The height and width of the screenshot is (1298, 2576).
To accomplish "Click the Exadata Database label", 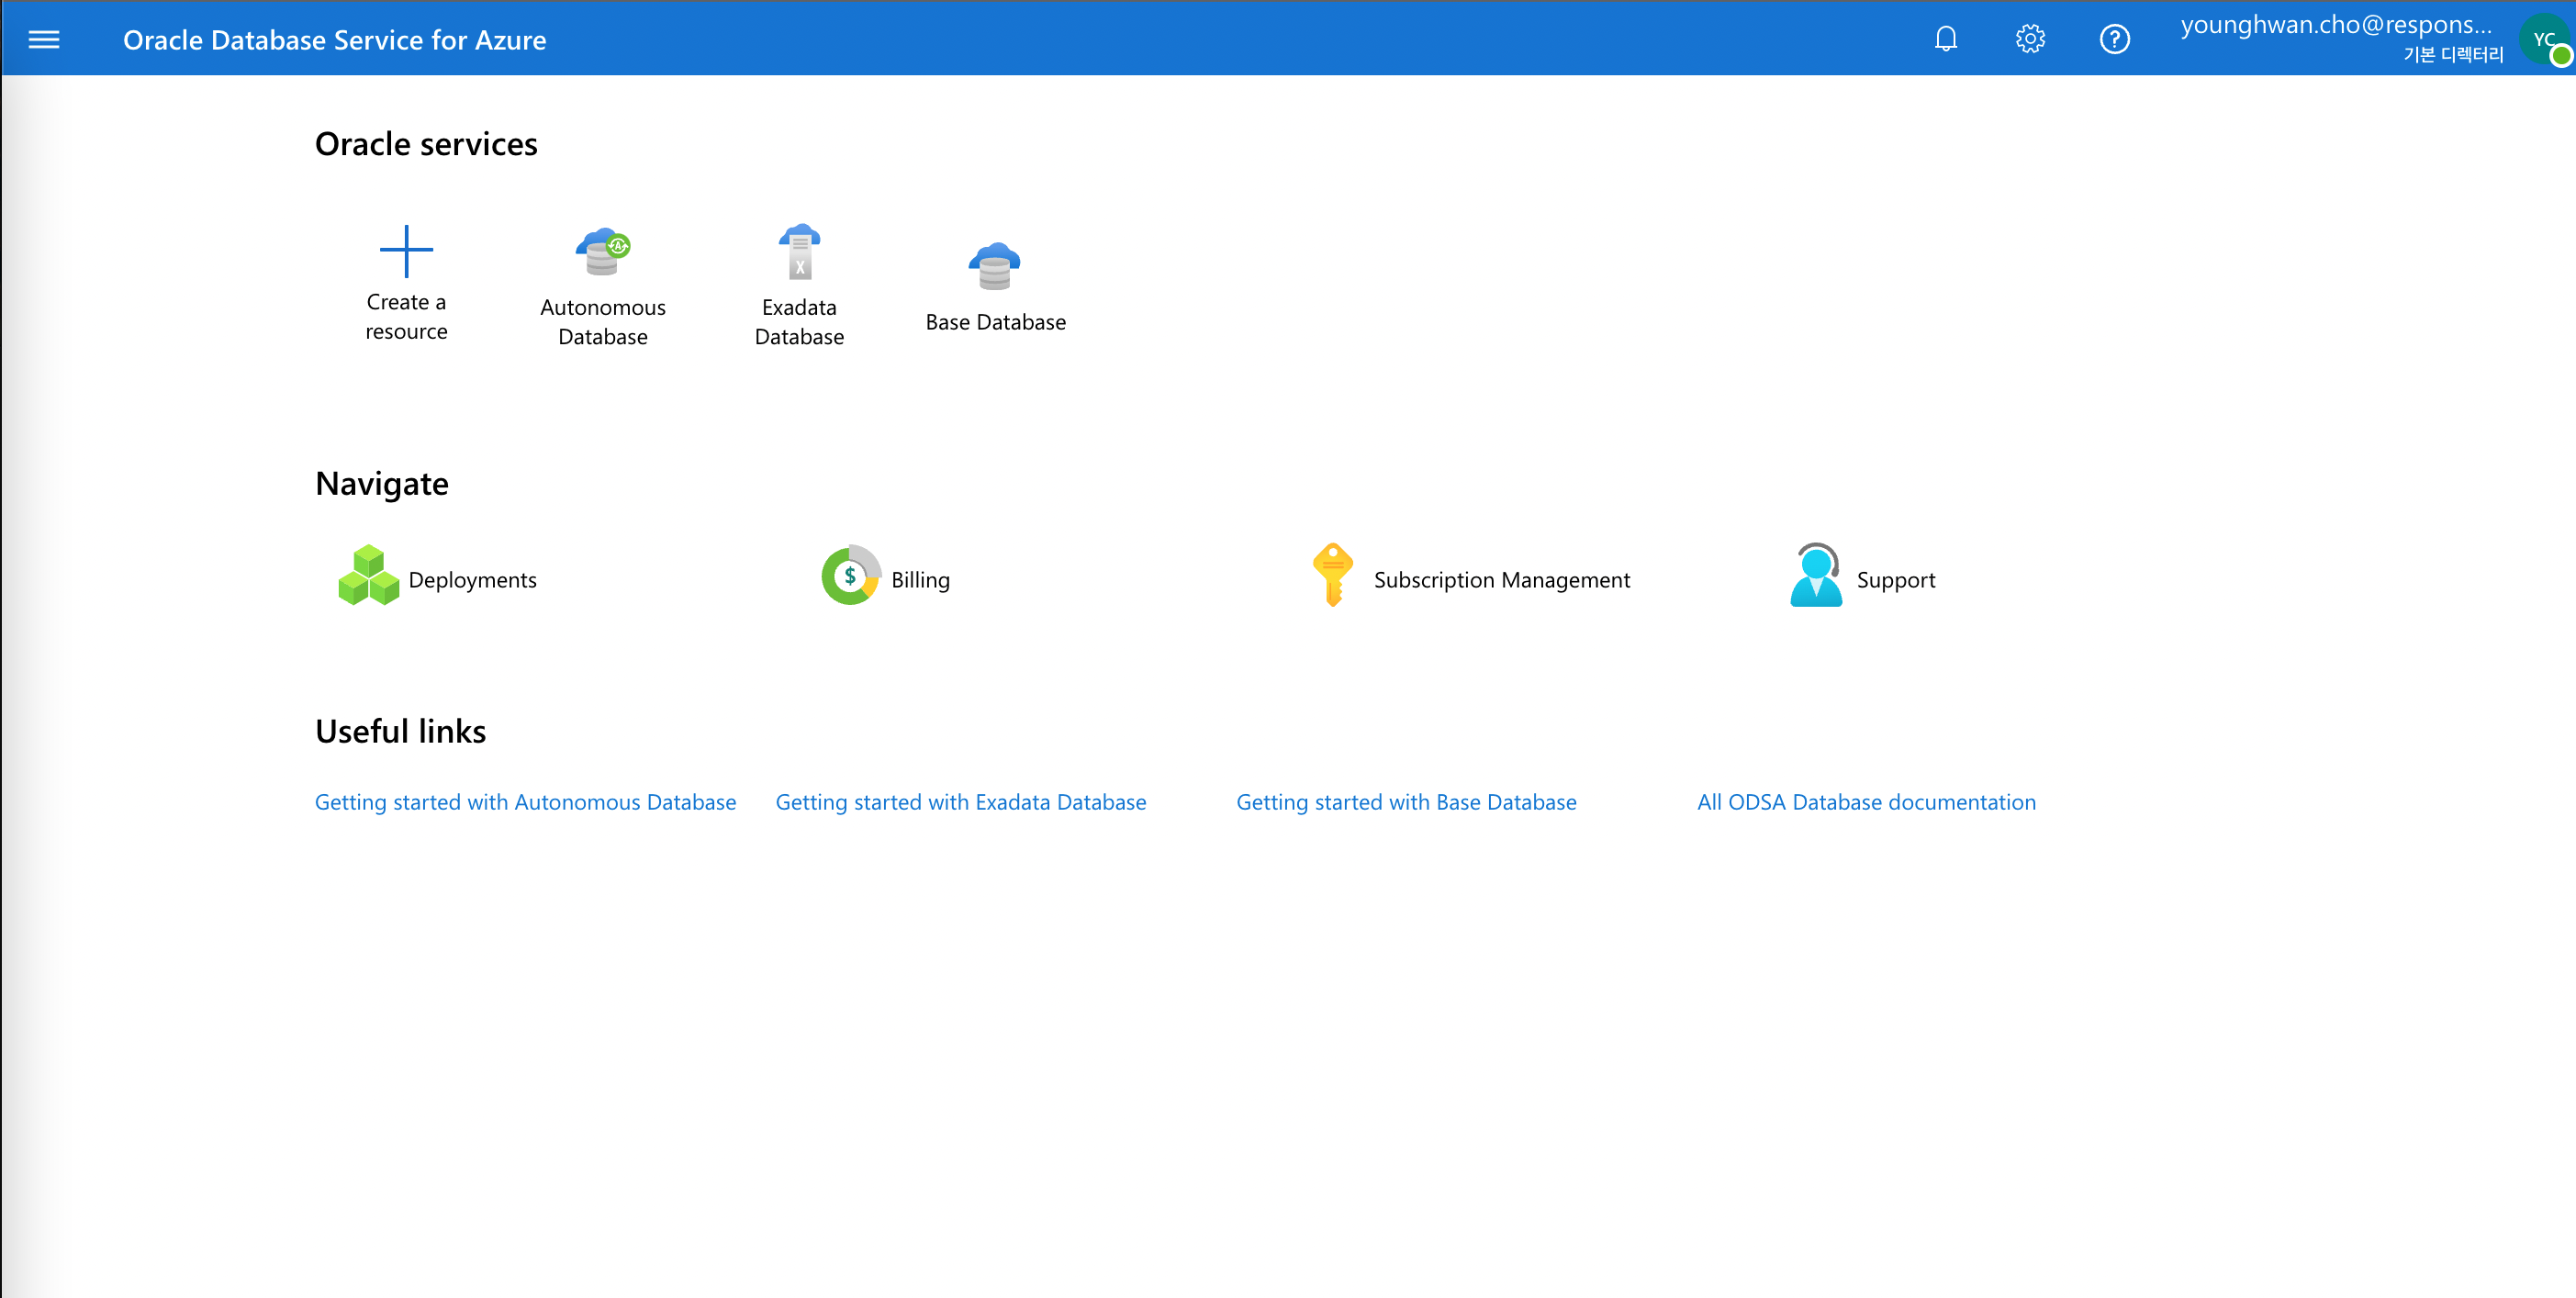I will tap(799, 321).
